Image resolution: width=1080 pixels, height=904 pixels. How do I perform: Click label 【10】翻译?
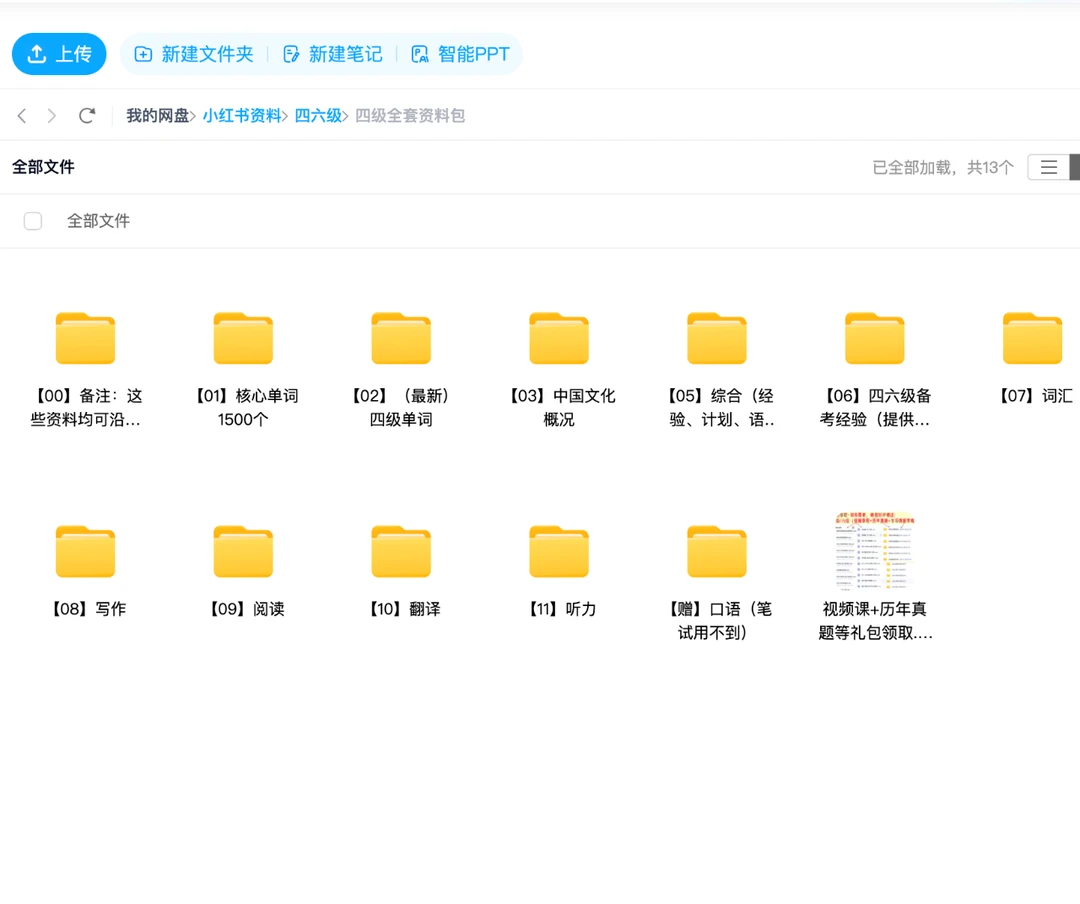coord(404,608)
